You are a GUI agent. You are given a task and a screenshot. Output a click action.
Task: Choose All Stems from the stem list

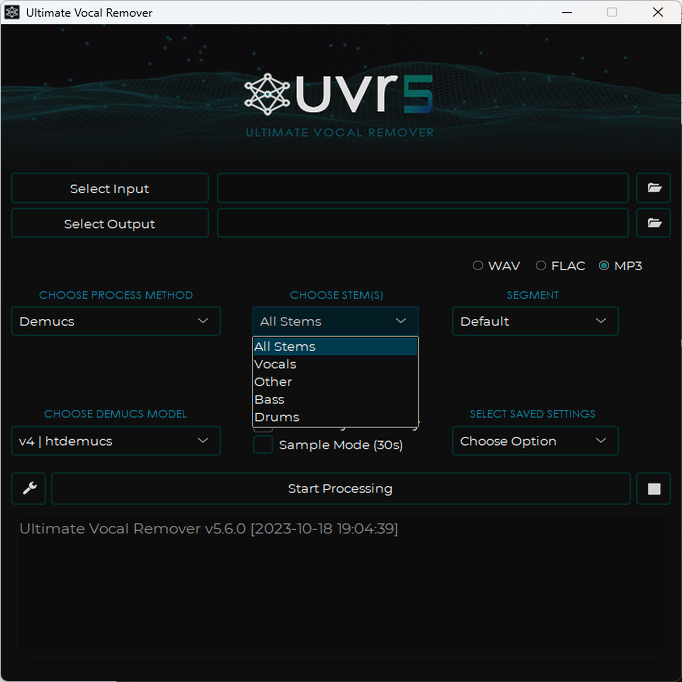335,347
